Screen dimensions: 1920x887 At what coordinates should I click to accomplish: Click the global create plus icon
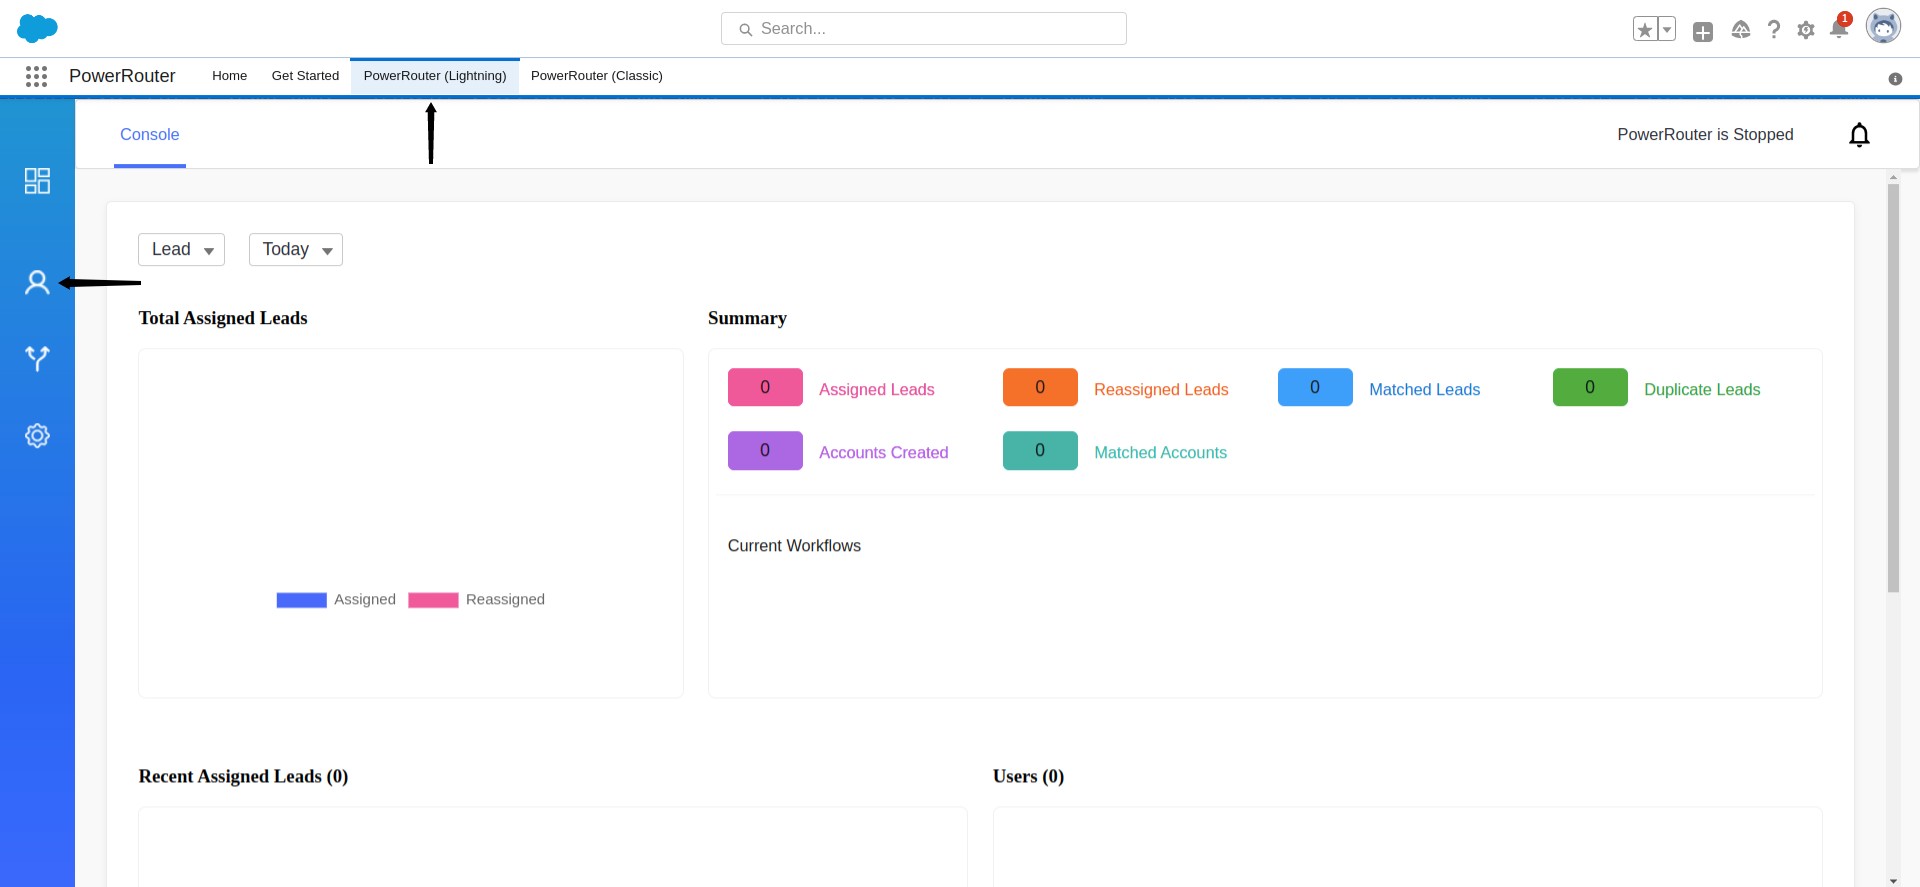coord(1703,32)
